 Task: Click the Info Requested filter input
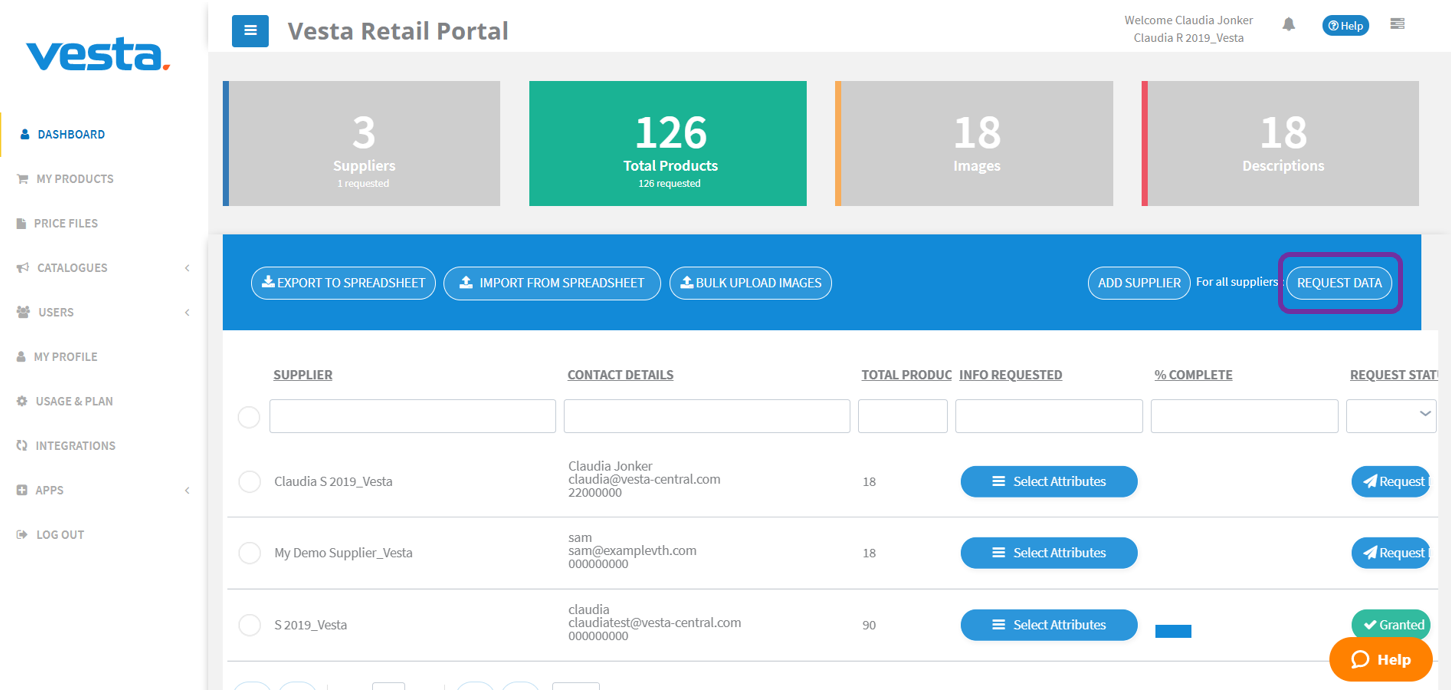[1049, 416]
